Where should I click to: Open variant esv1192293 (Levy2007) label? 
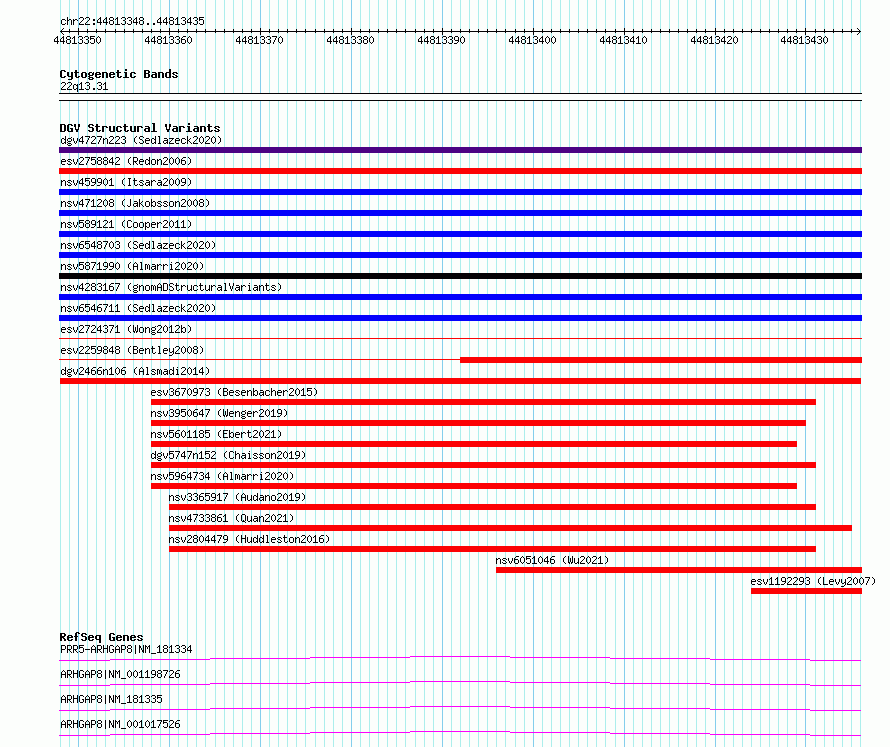[x=813, y=581]
